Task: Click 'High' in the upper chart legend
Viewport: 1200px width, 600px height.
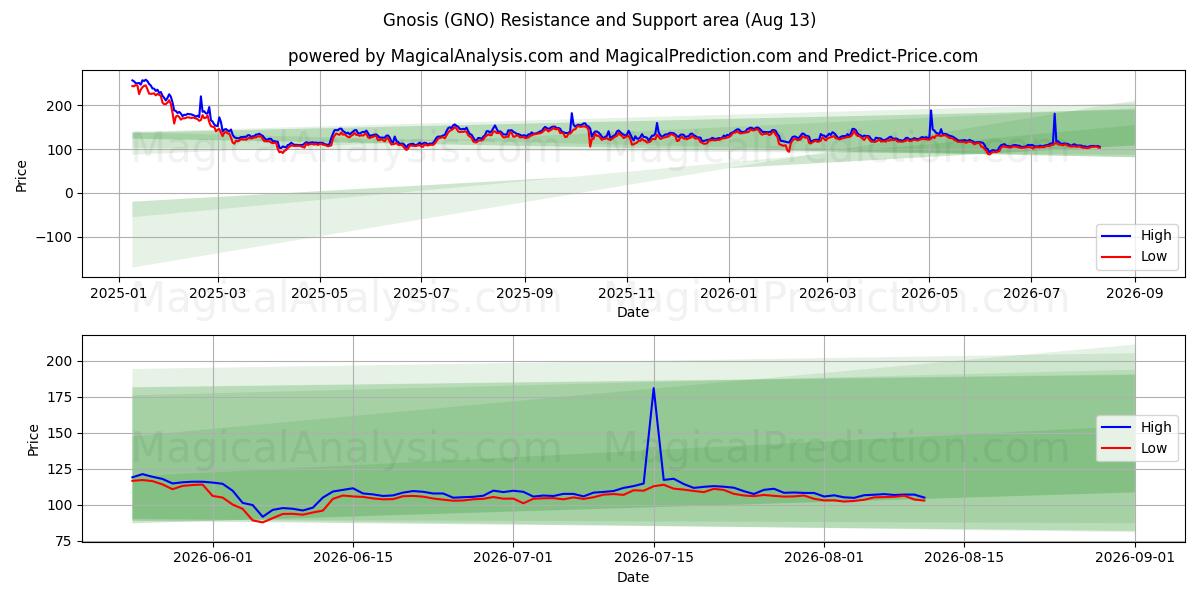Action: point(1156,236)
